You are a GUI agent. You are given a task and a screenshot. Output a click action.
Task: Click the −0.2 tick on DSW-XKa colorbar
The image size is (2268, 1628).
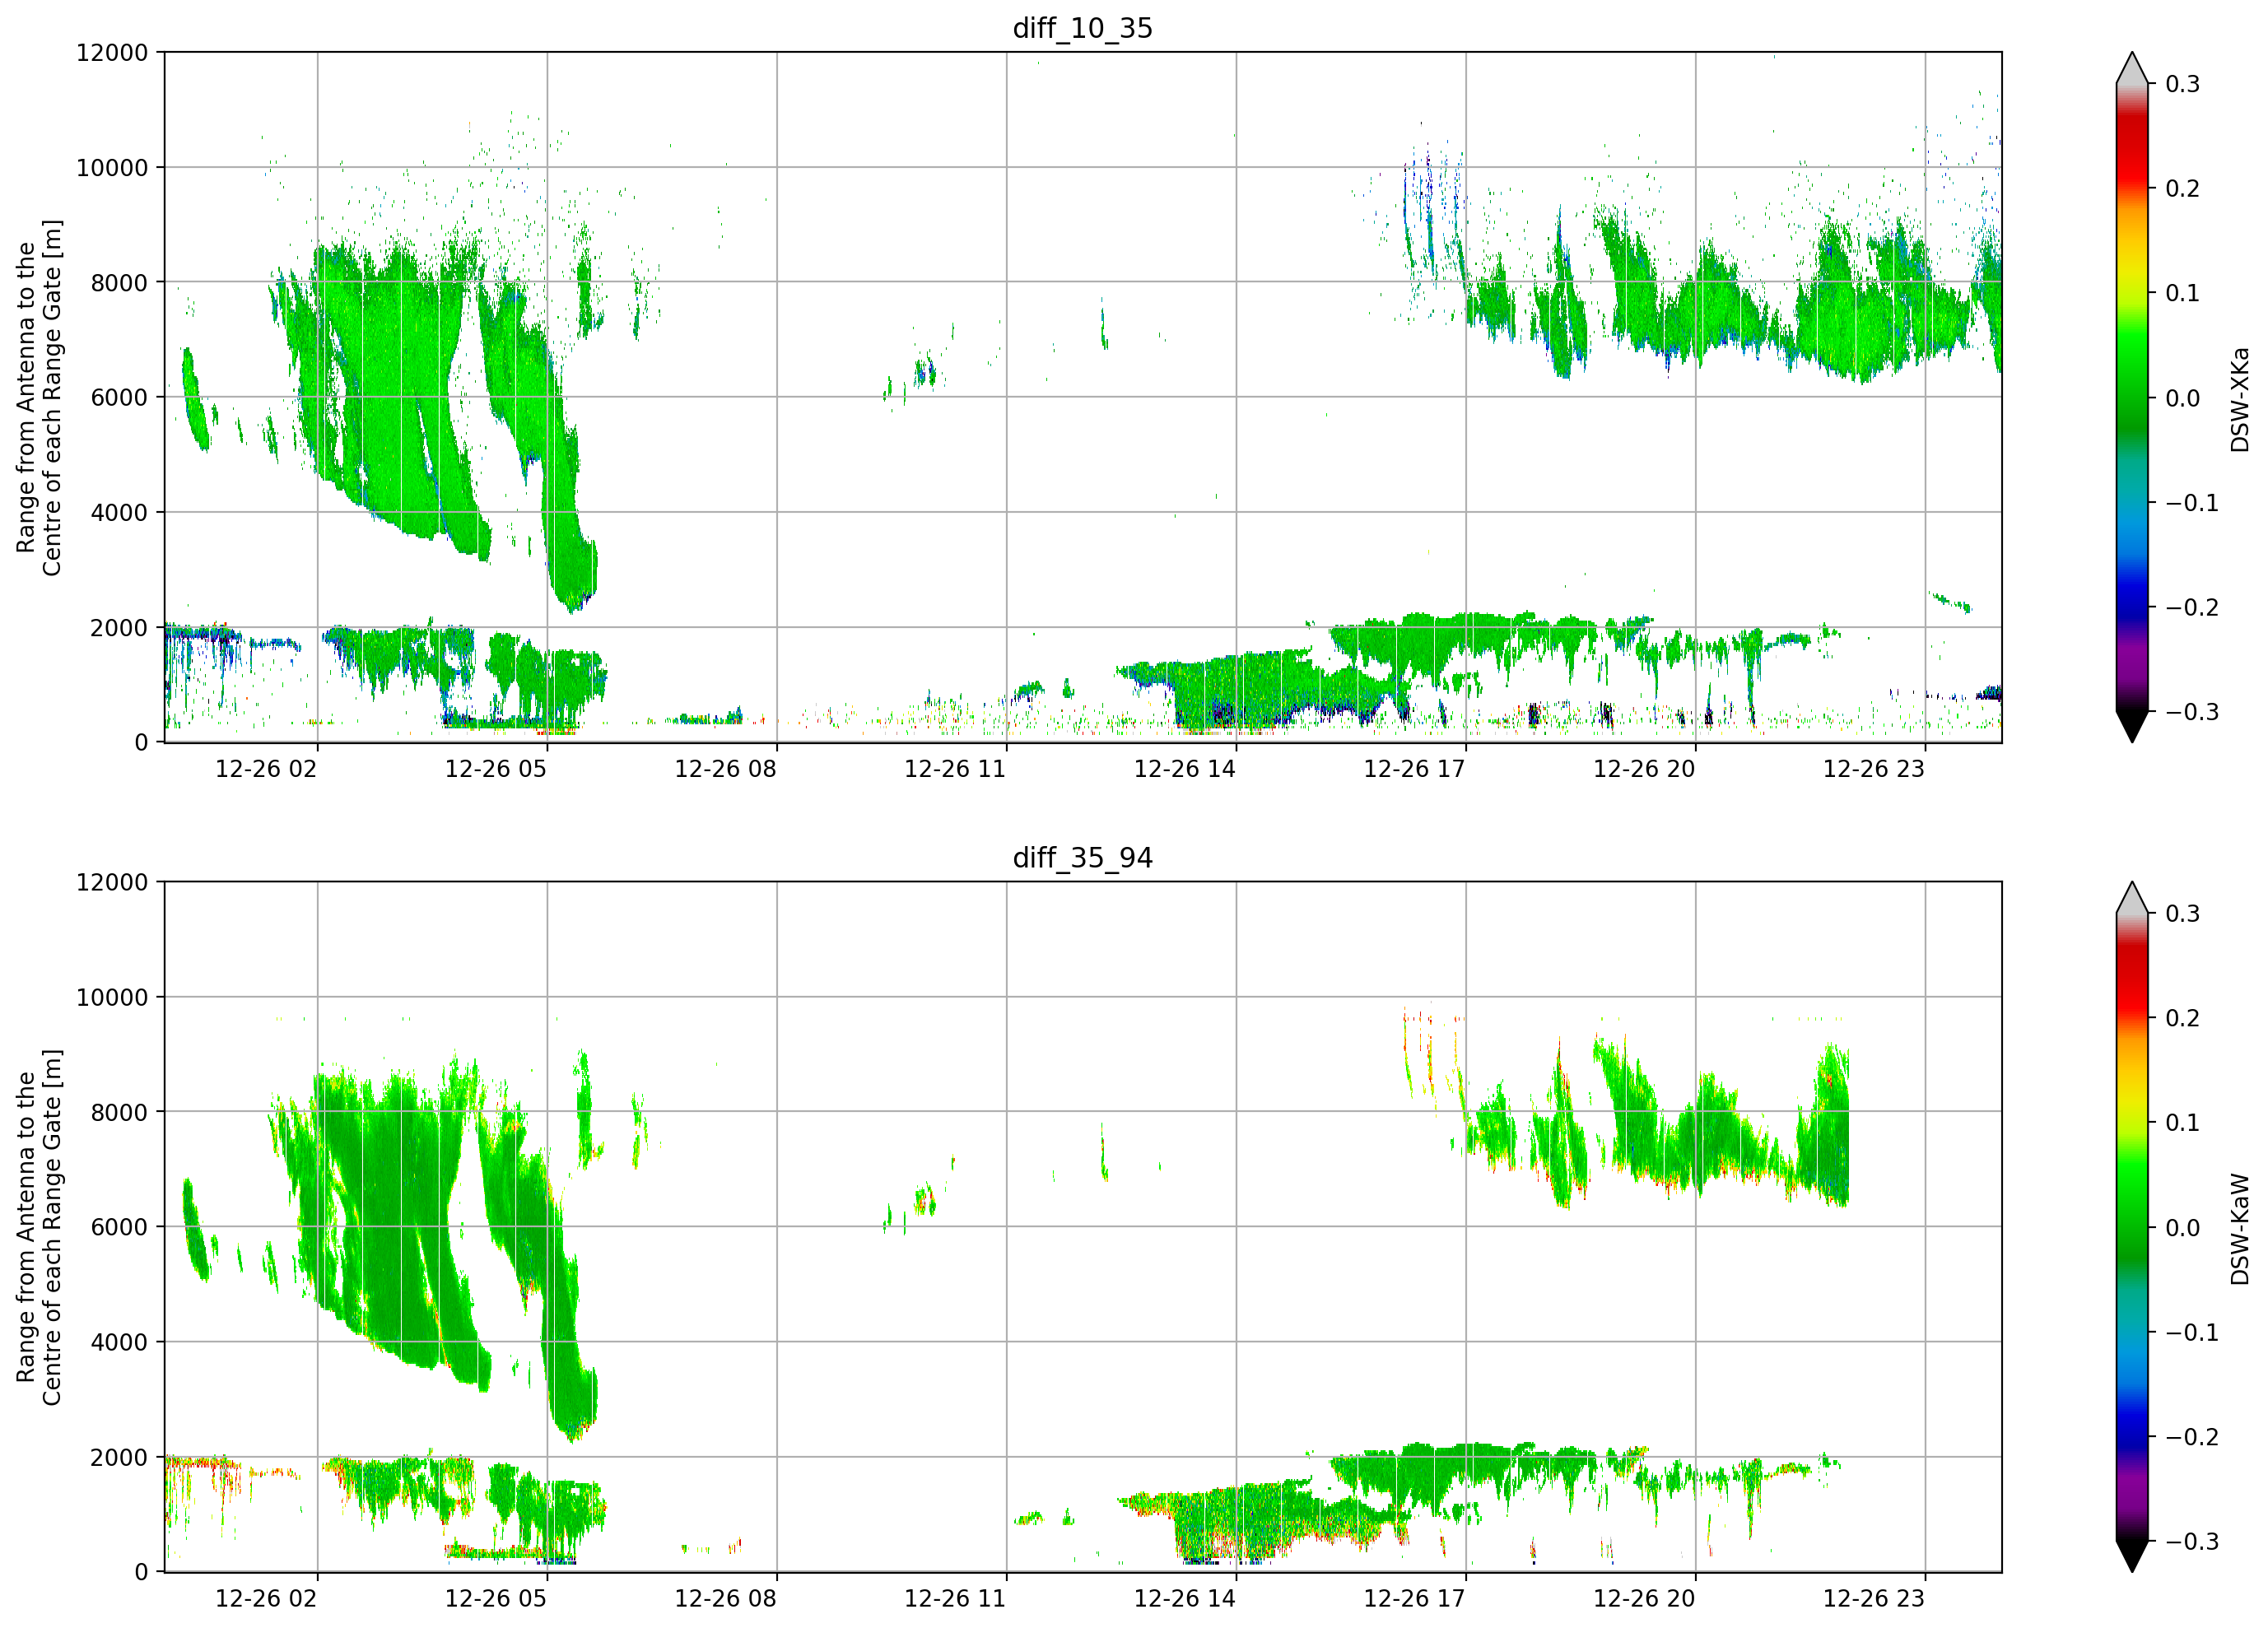pos(2192,608)
